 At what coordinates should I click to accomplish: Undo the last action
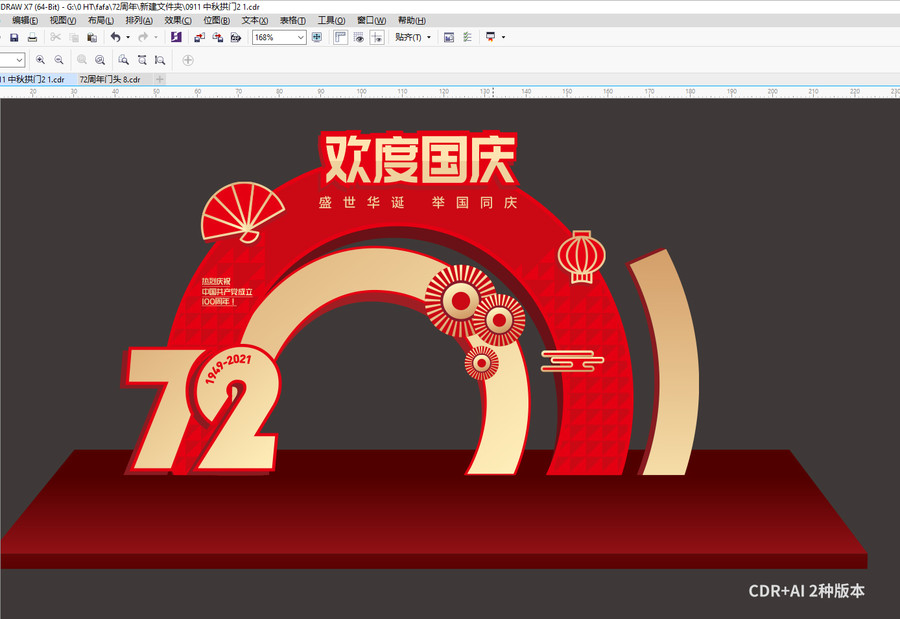coord(115,37)
